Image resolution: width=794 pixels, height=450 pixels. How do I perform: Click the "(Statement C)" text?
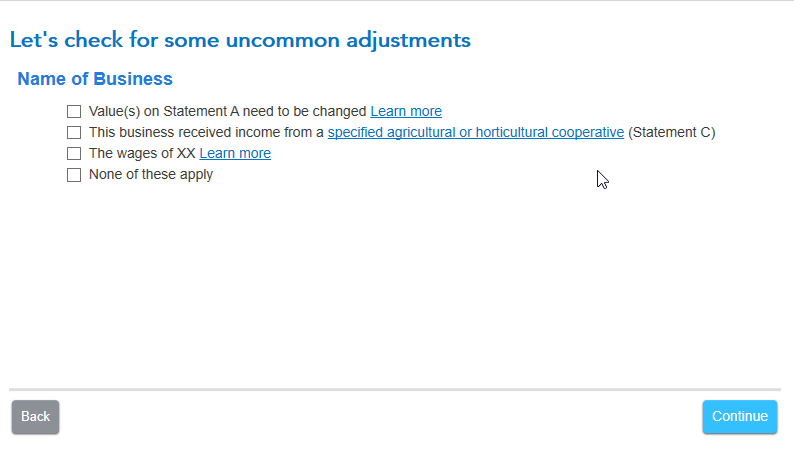point(671,133)
